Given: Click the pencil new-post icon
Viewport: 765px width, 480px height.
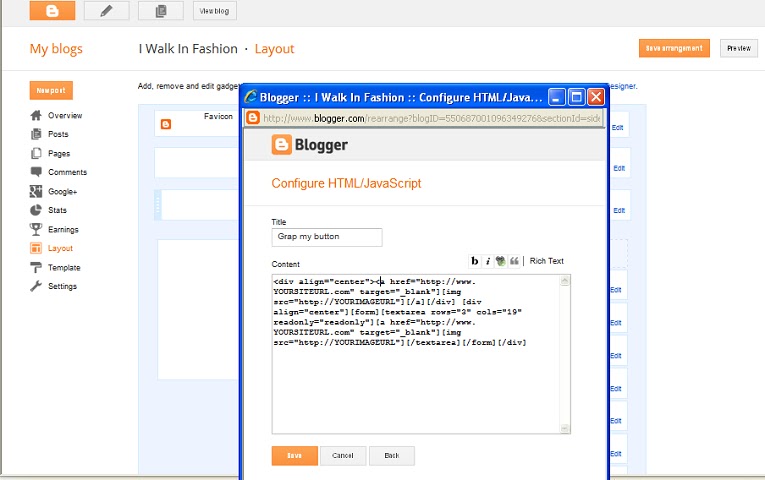Looking at the screenshot, I should coord(106,10).
